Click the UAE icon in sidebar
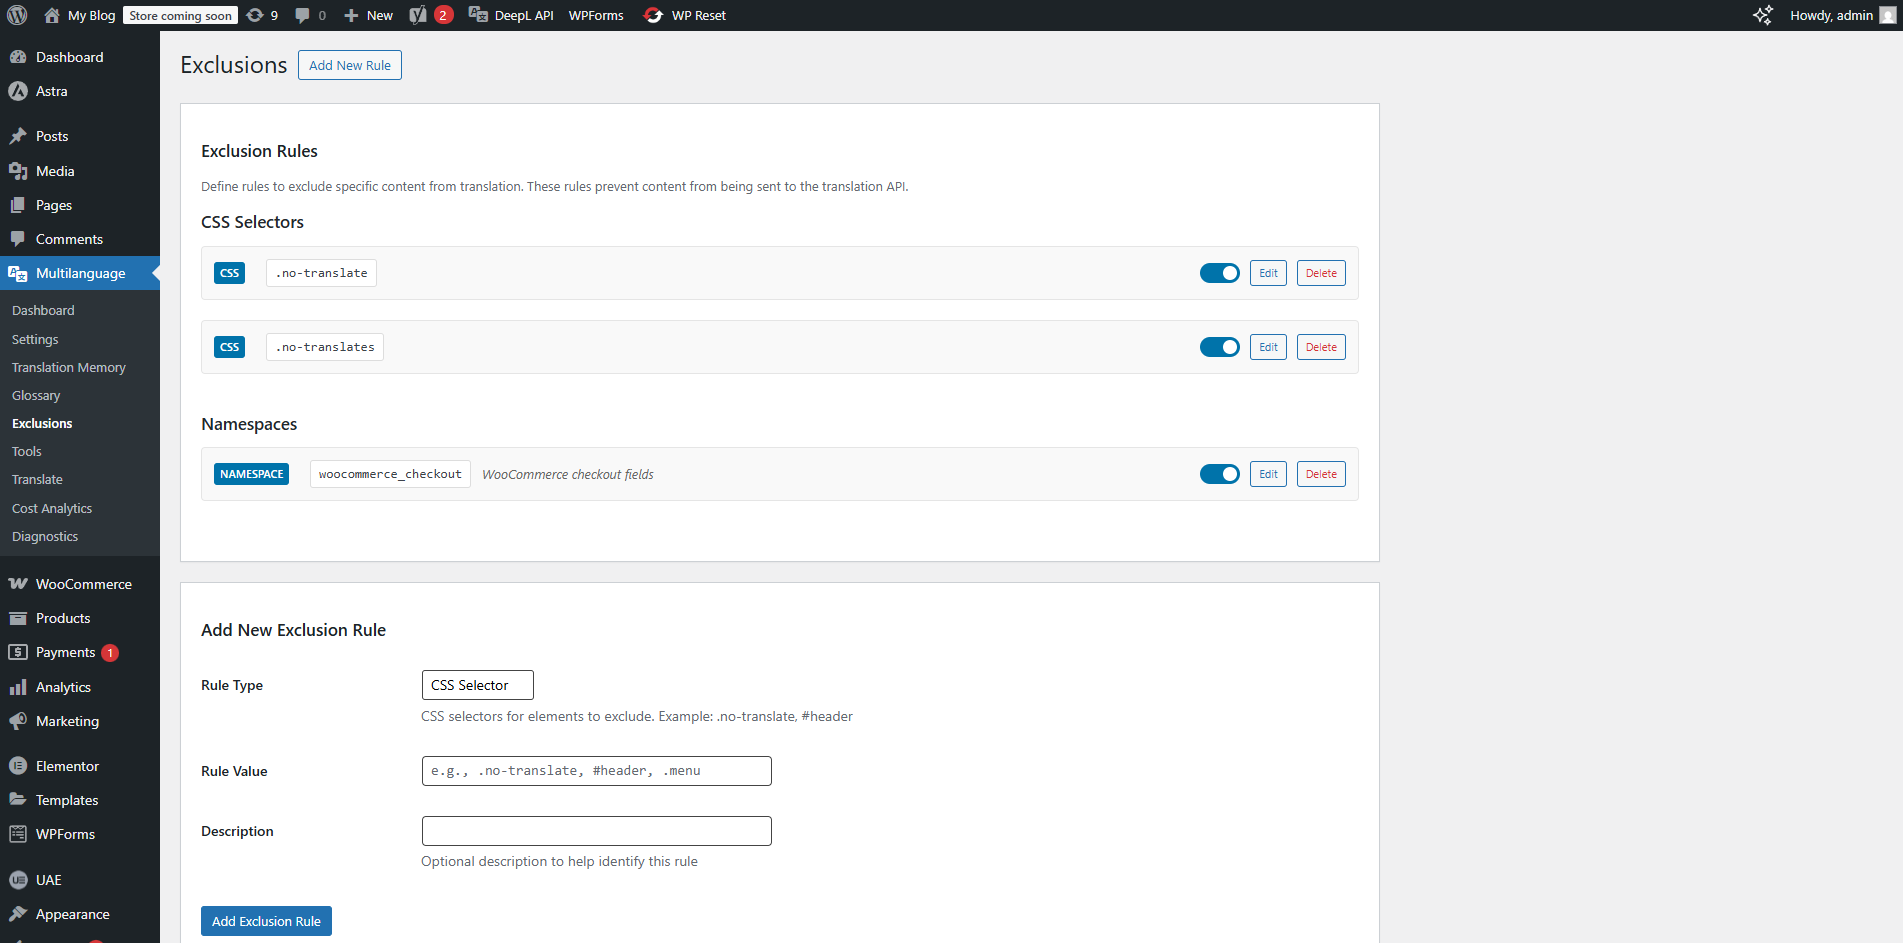 [18, 880]
